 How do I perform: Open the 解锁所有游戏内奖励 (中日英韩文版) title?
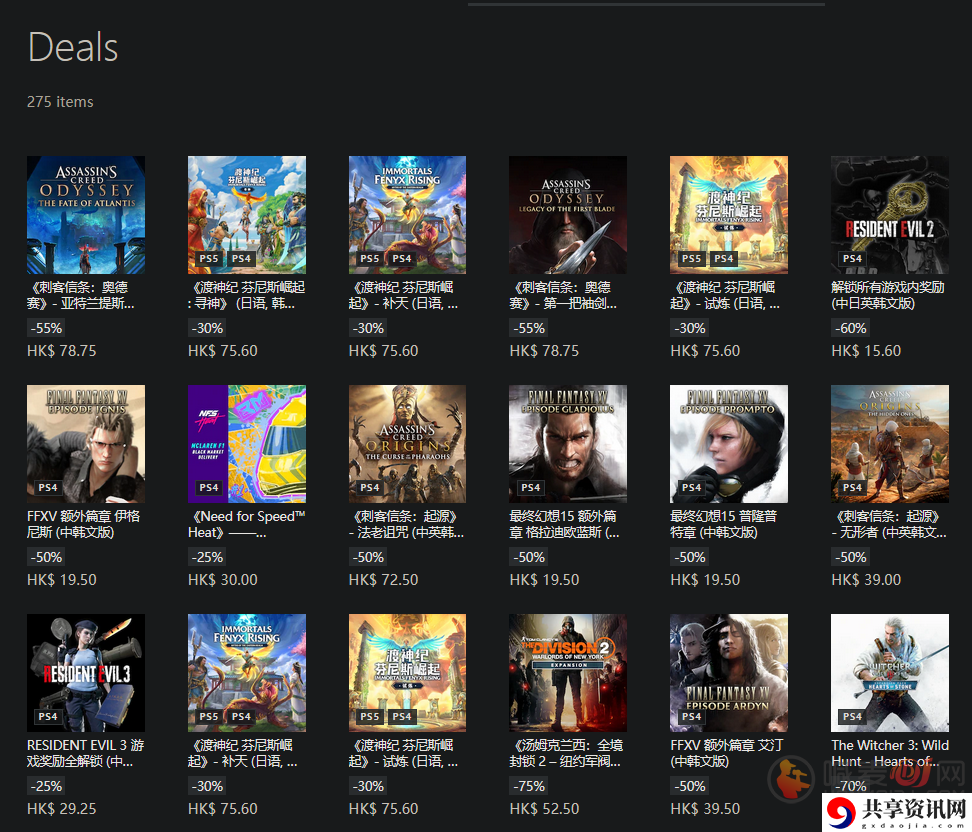[888, 295]
